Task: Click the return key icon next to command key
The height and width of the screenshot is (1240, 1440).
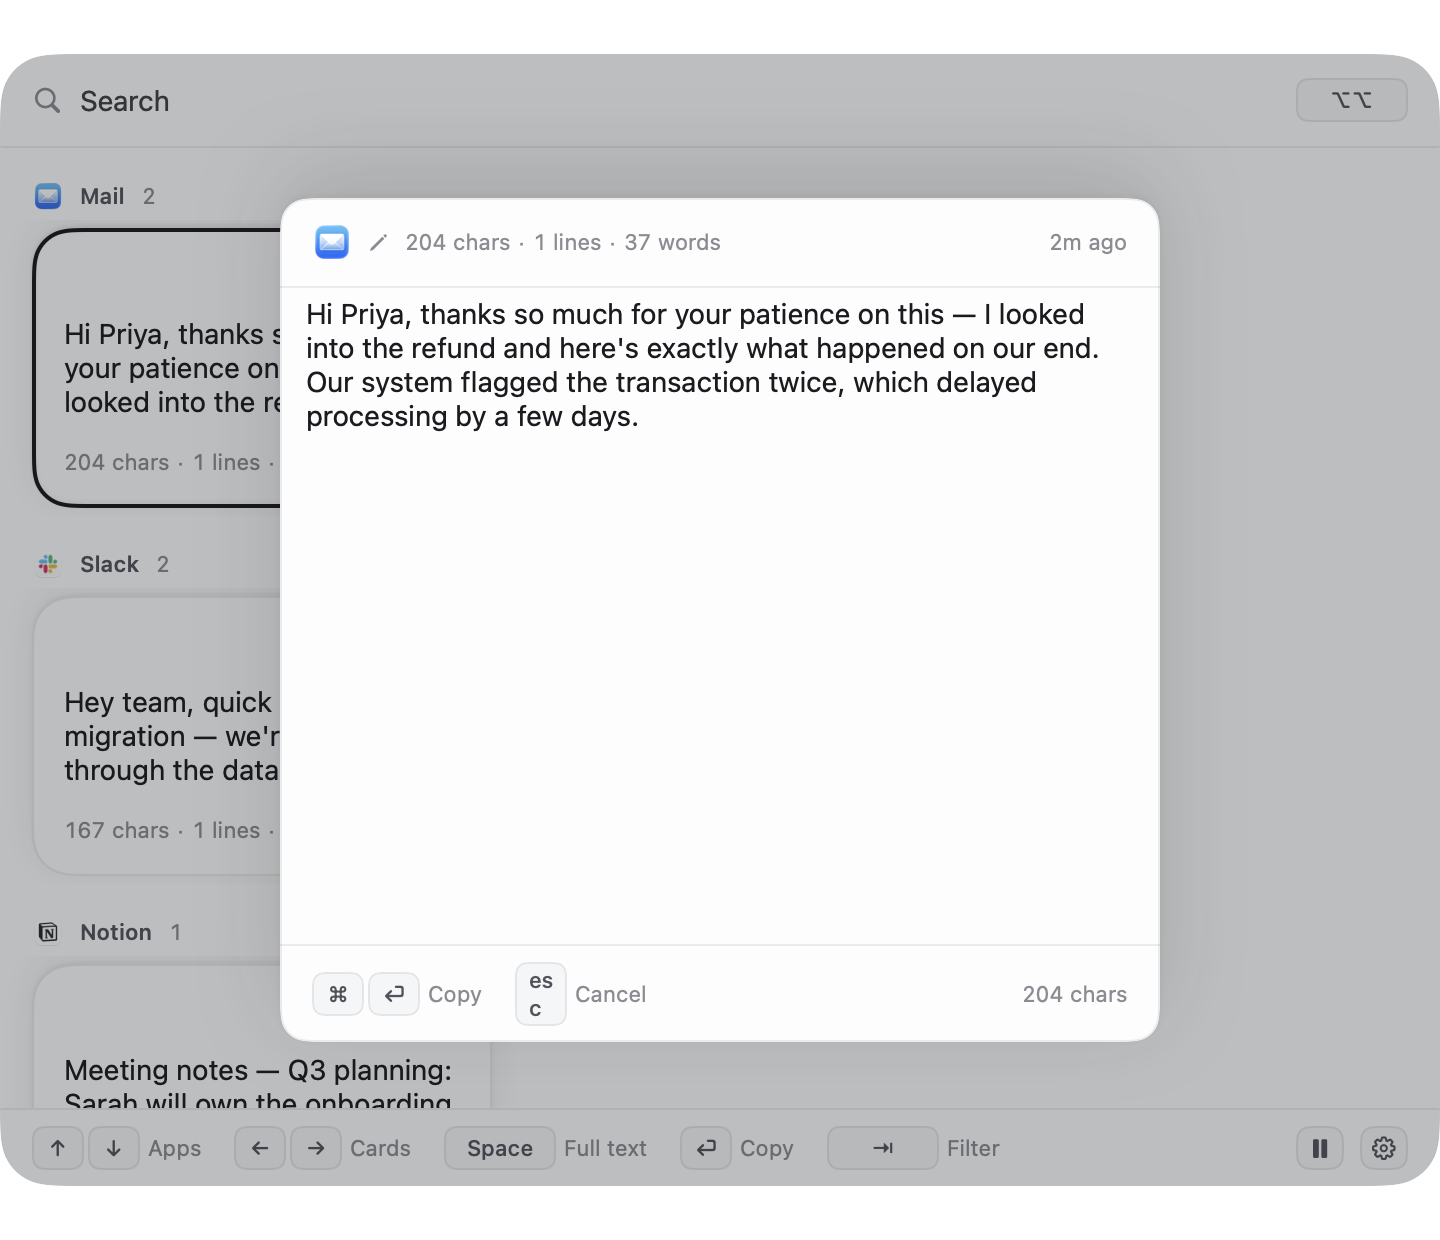Action: [x=394, y=994]
